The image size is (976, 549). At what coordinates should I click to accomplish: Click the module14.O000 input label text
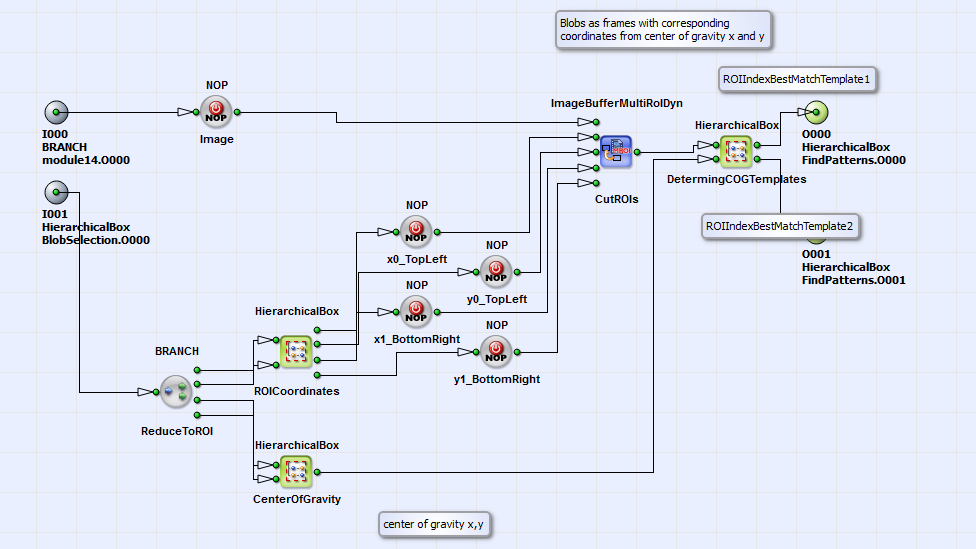[86, 160]
